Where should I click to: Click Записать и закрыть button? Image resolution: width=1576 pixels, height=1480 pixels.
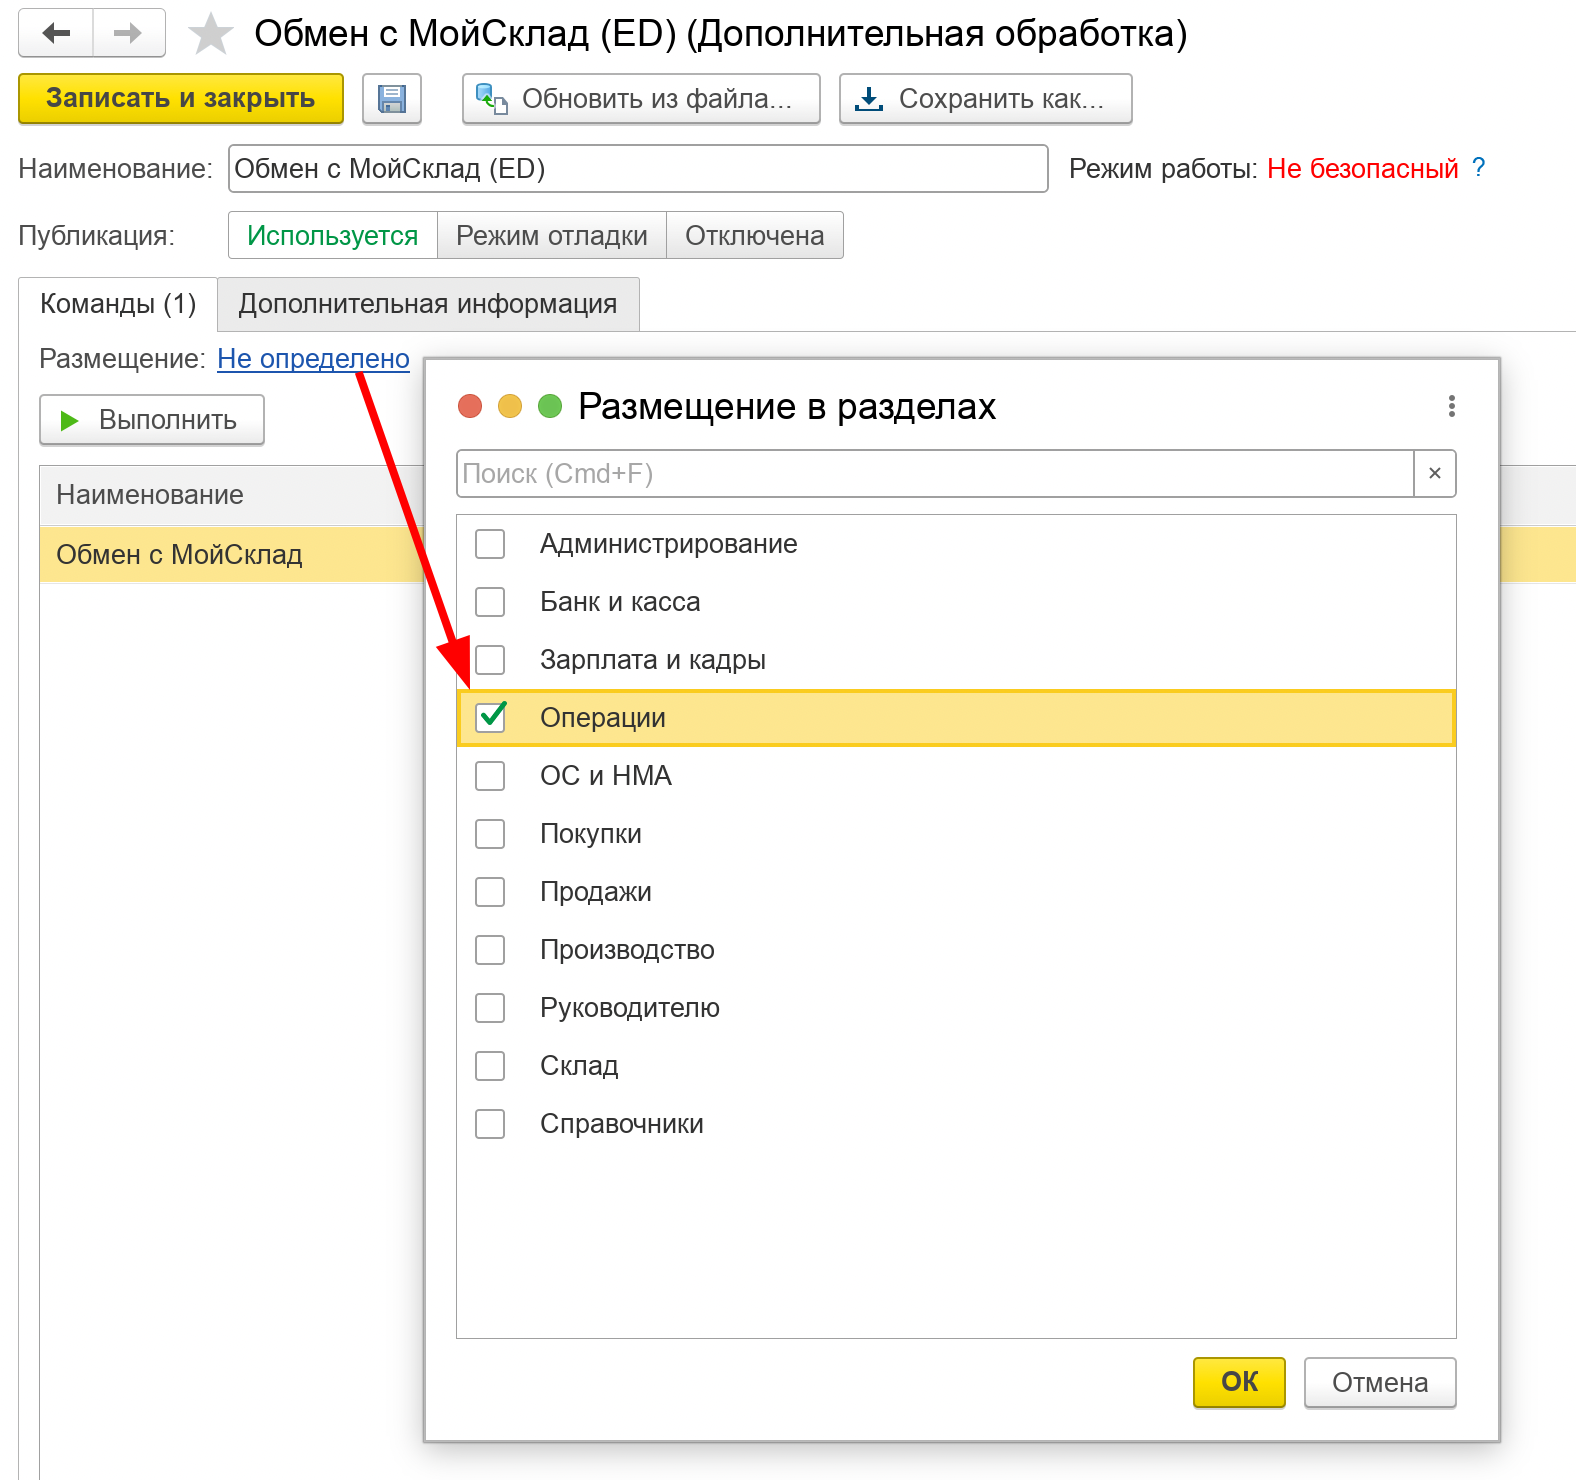coord(181,99)
